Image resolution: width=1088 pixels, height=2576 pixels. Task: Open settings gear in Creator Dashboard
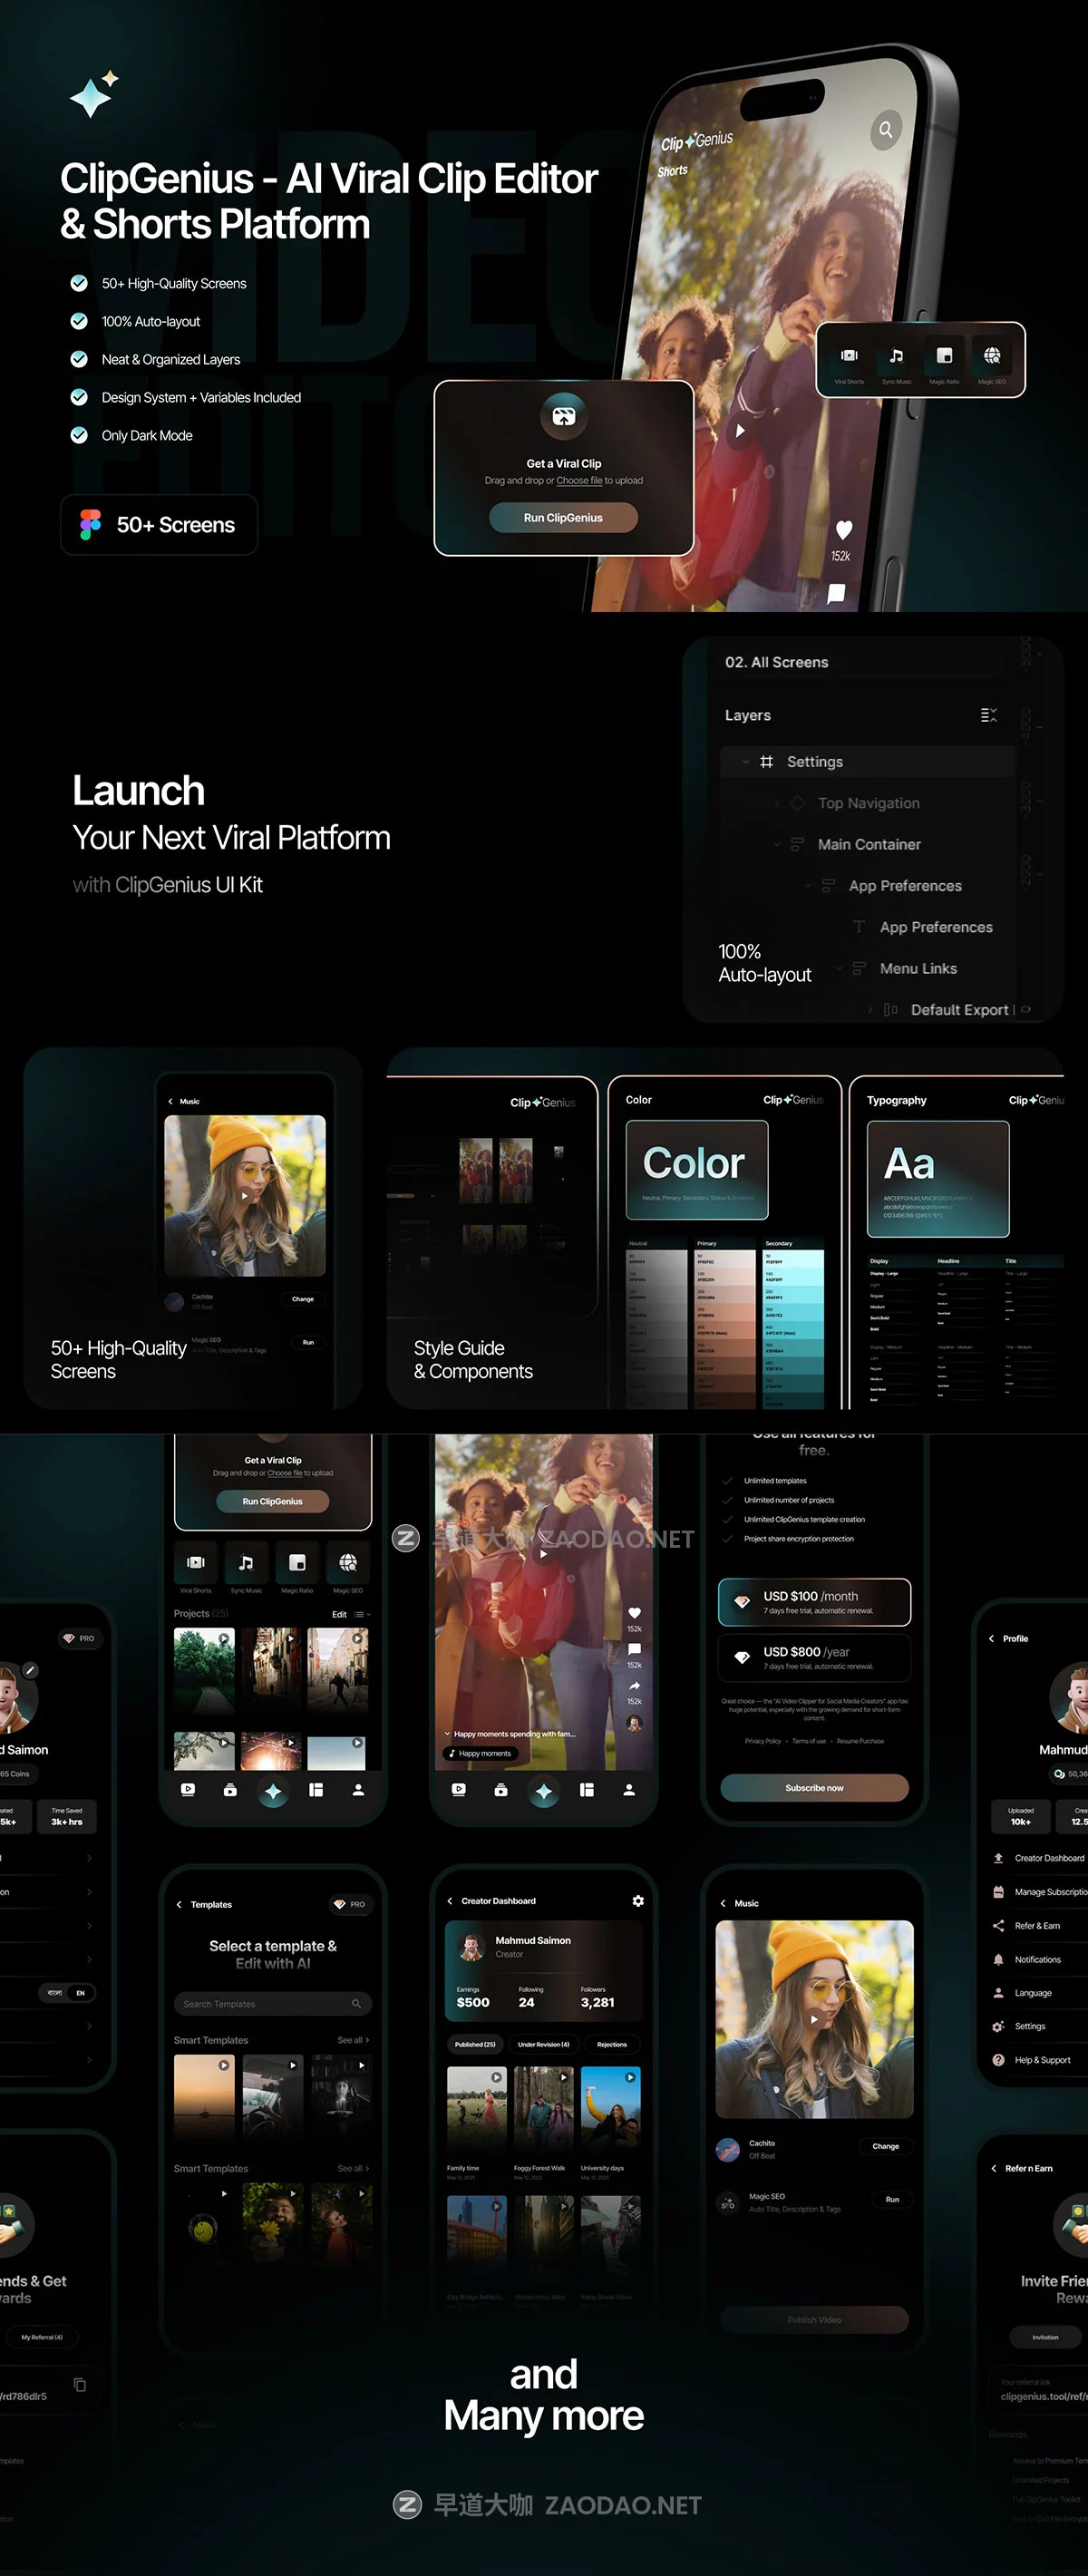tap(638, 1901)
